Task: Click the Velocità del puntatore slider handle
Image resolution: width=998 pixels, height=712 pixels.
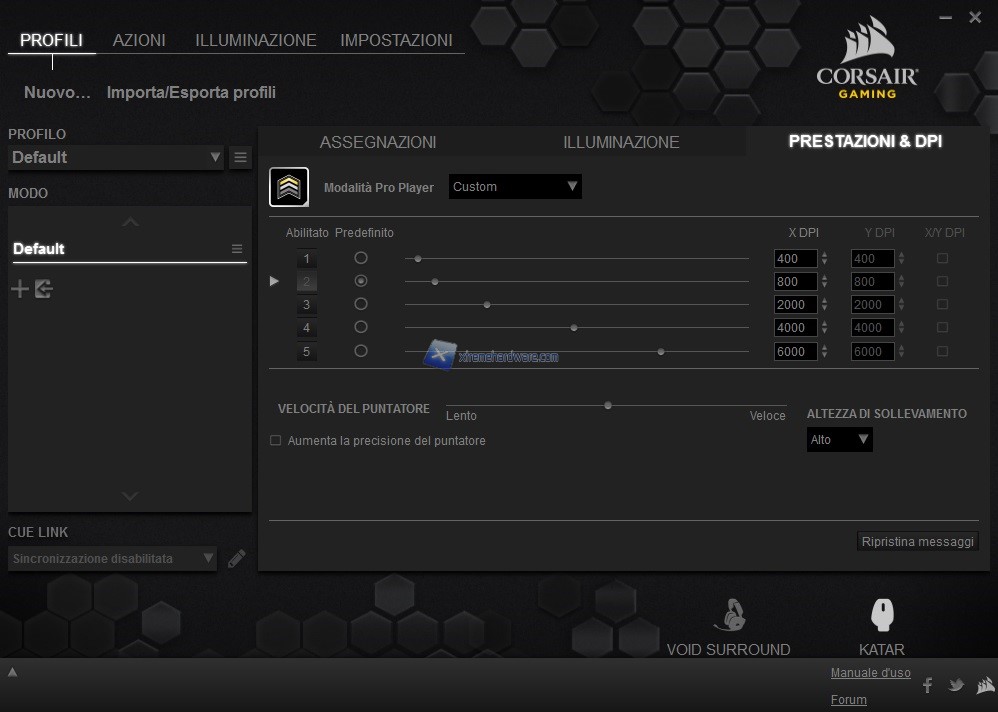Action: point(608,405)
